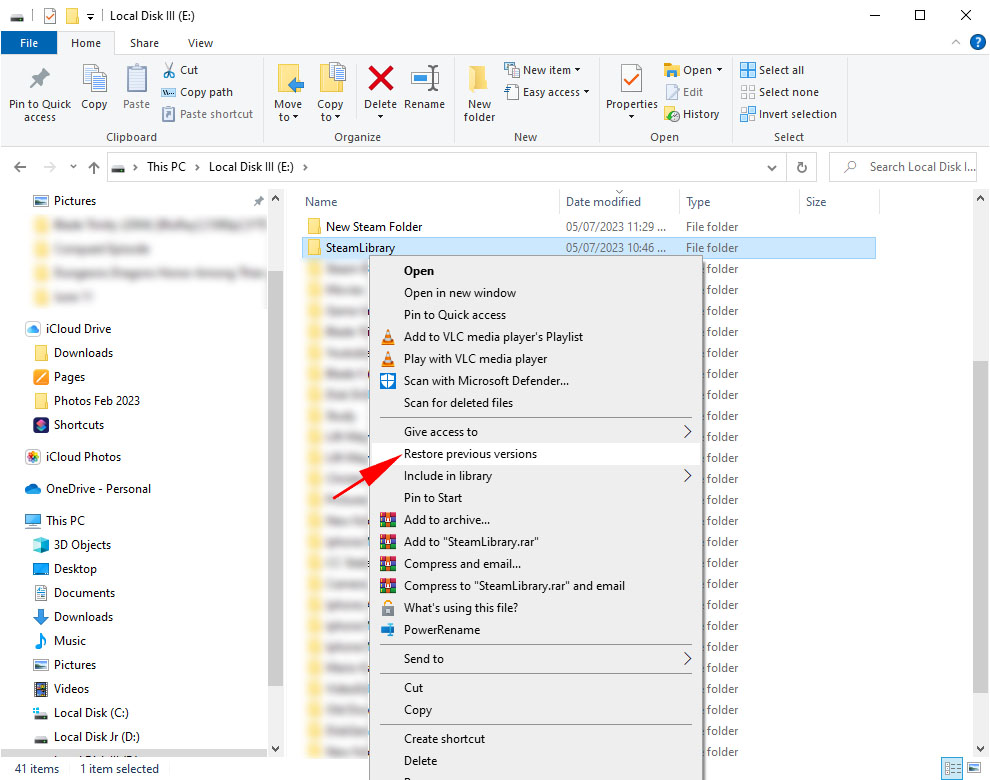Select the New Steam Folder row

coord(588,227)
